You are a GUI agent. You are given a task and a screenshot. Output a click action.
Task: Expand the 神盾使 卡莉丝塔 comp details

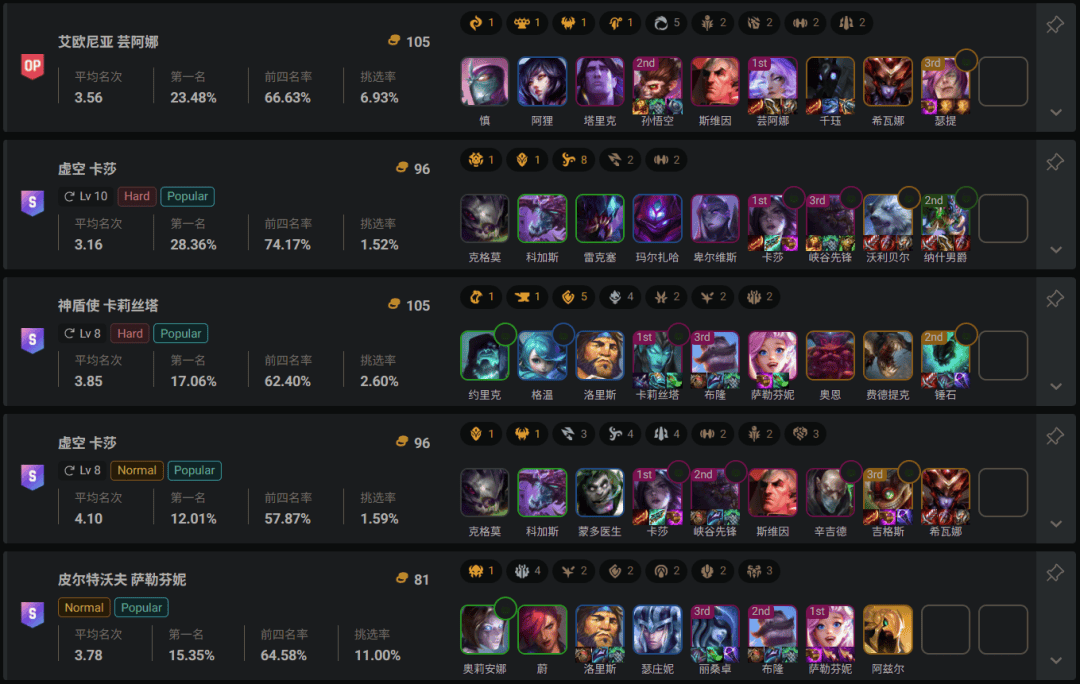pos(1055,386)
